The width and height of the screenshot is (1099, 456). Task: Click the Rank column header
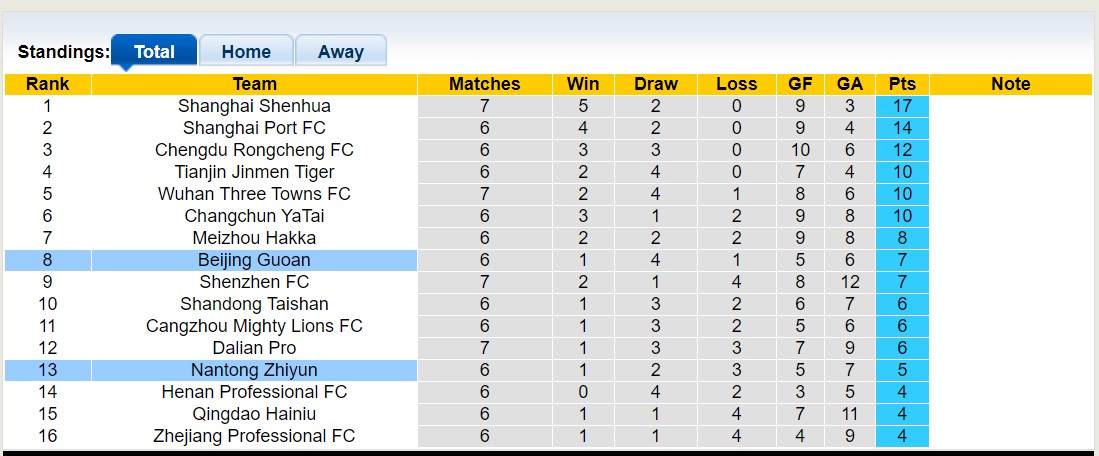[x=47, y=84]
